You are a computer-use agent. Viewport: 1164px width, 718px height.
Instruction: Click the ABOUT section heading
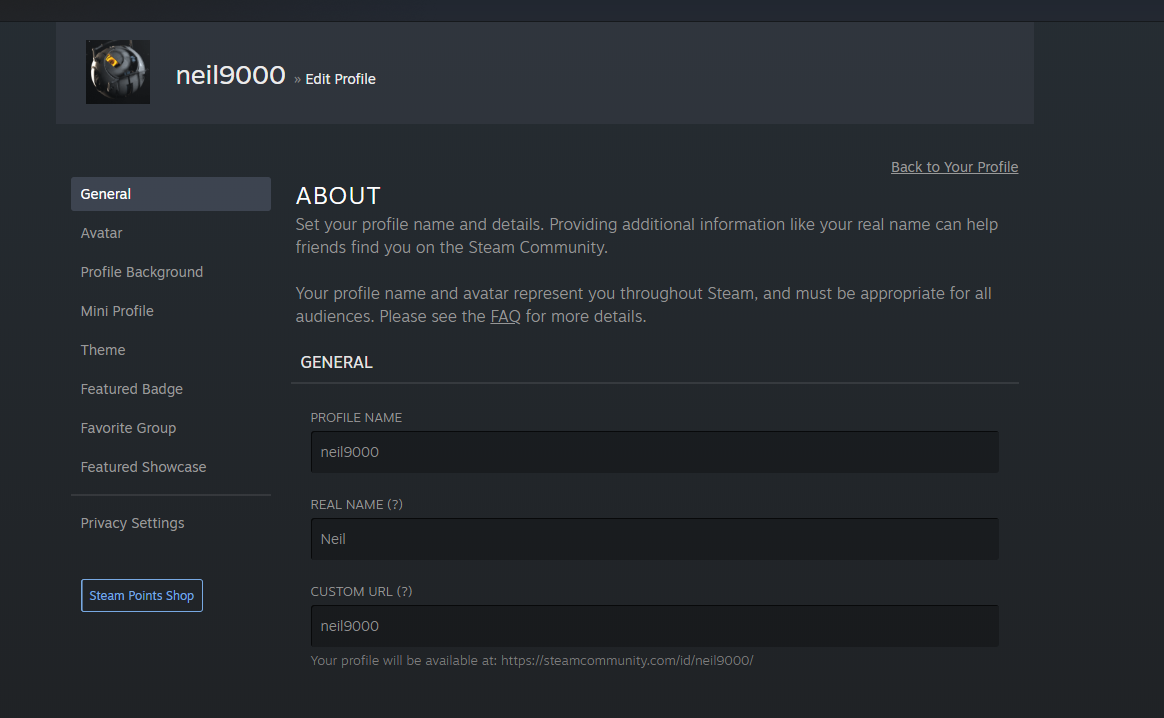click(338, 196)
